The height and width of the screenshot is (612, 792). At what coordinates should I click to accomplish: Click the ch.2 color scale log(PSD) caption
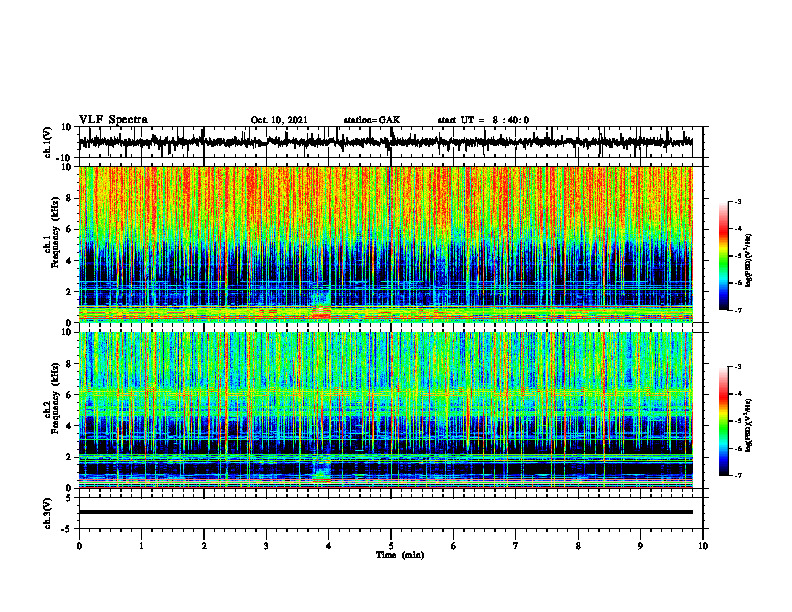[x=749, y=425]
